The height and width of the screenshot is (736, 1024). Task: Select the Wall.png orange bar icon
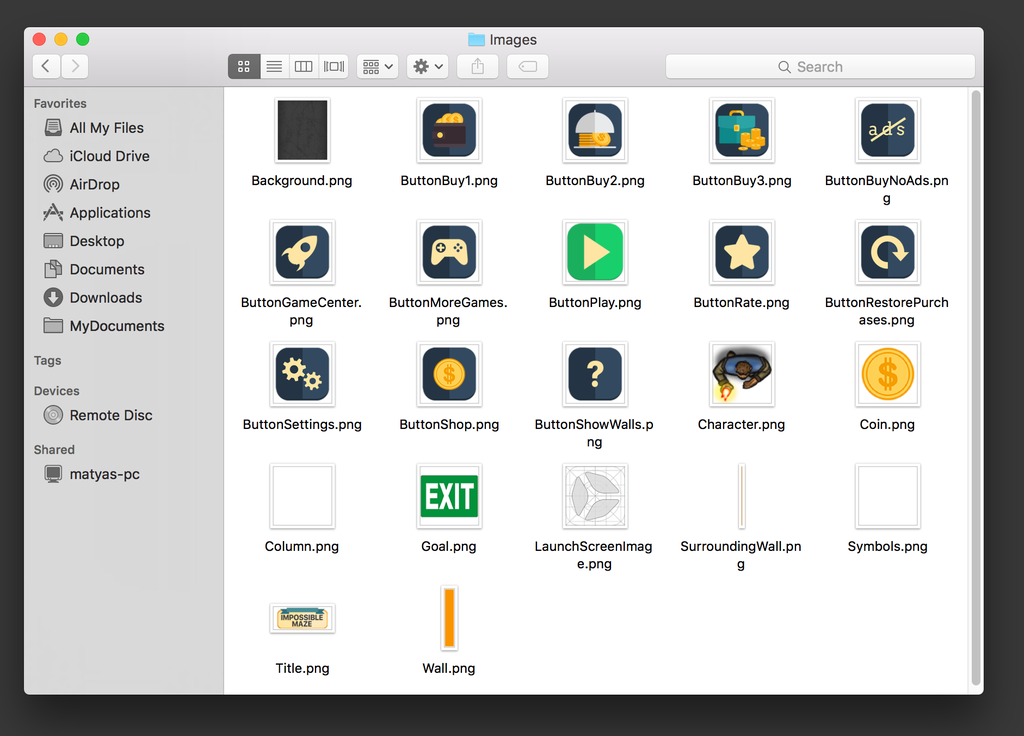pyautogui.click(x=449, y=618)
